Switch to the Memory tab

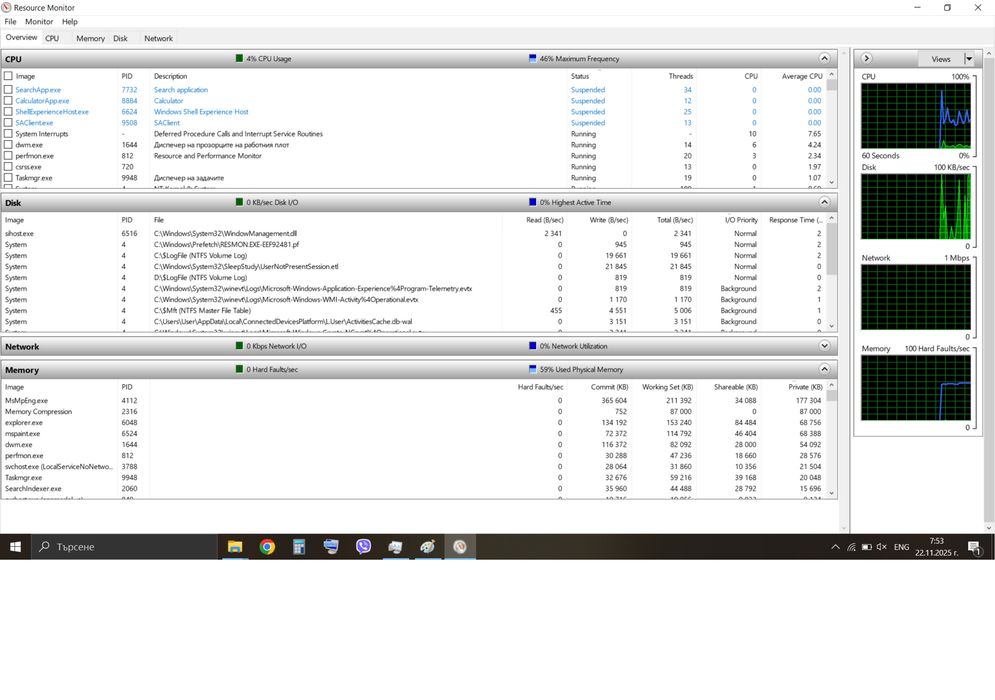tap(91, 38)
